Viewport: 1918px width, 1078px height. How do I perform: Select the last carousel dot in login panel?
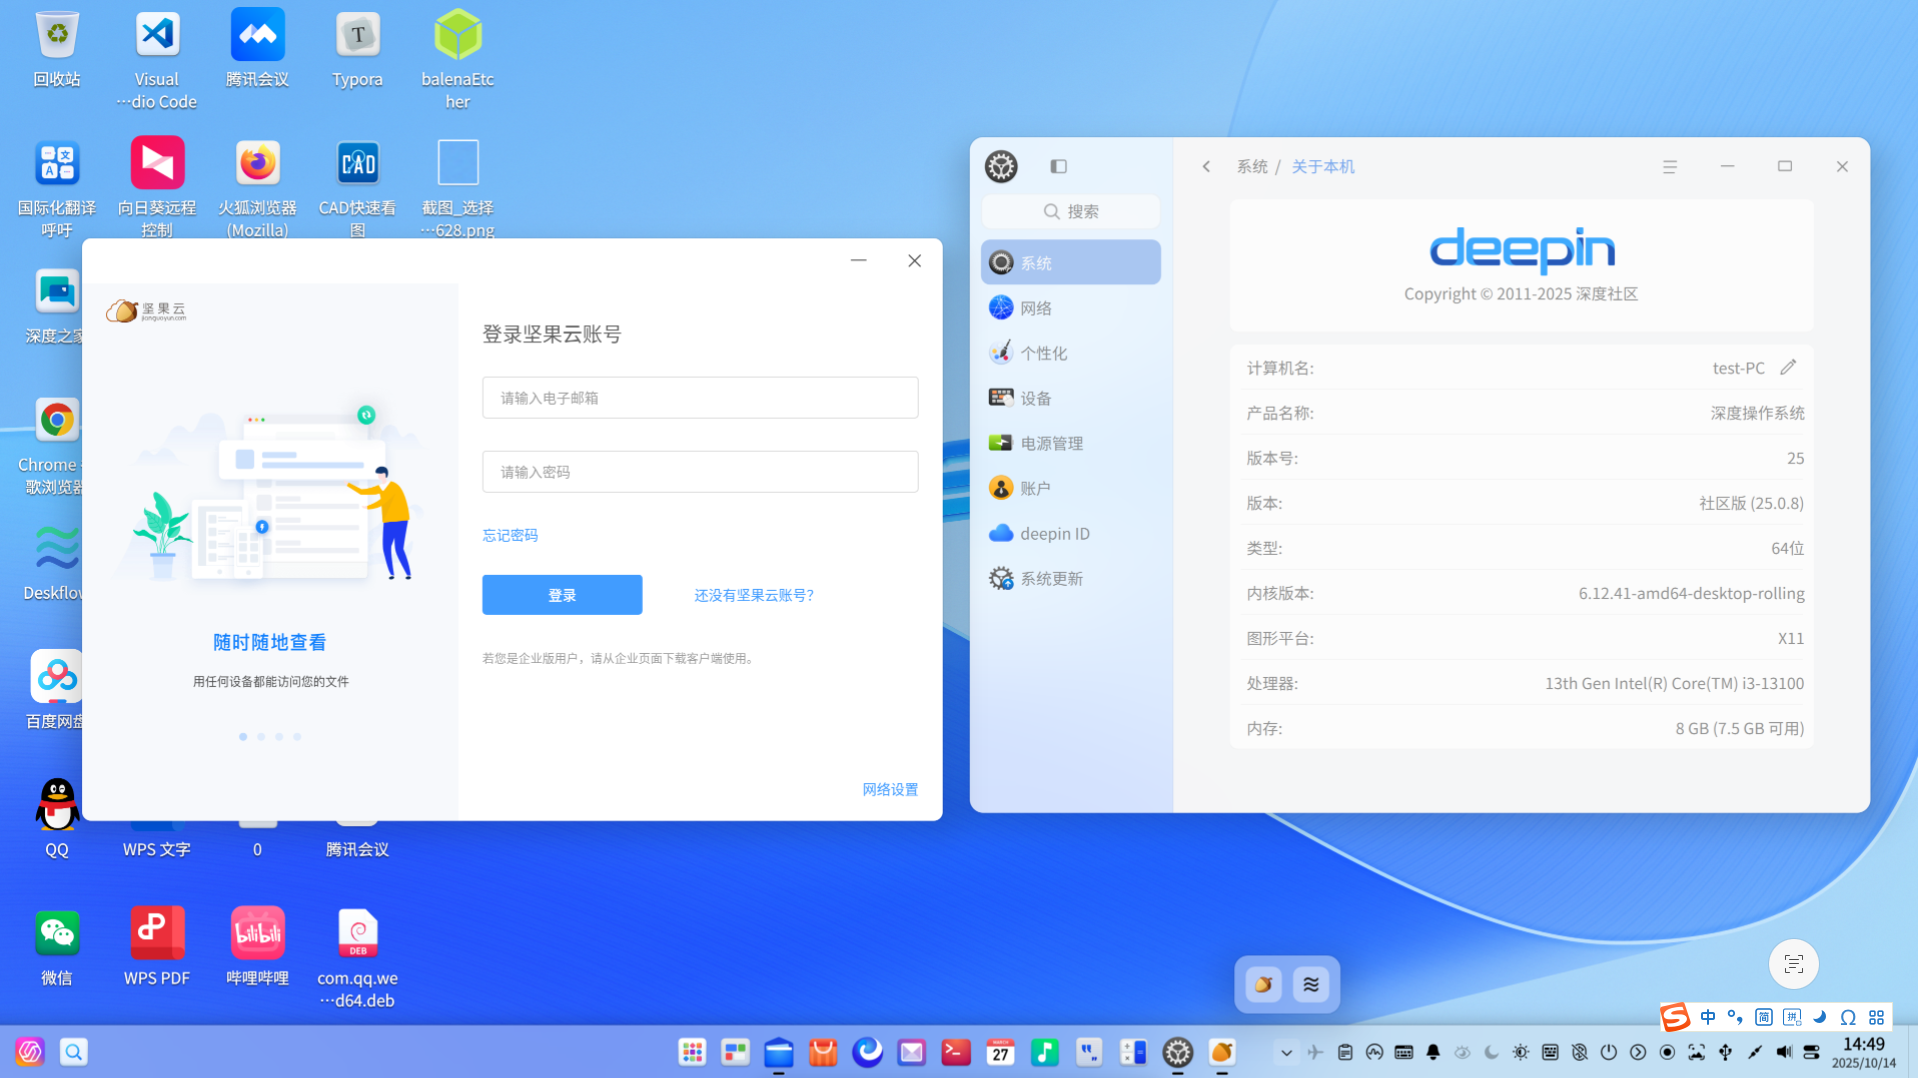click(297, 737)
